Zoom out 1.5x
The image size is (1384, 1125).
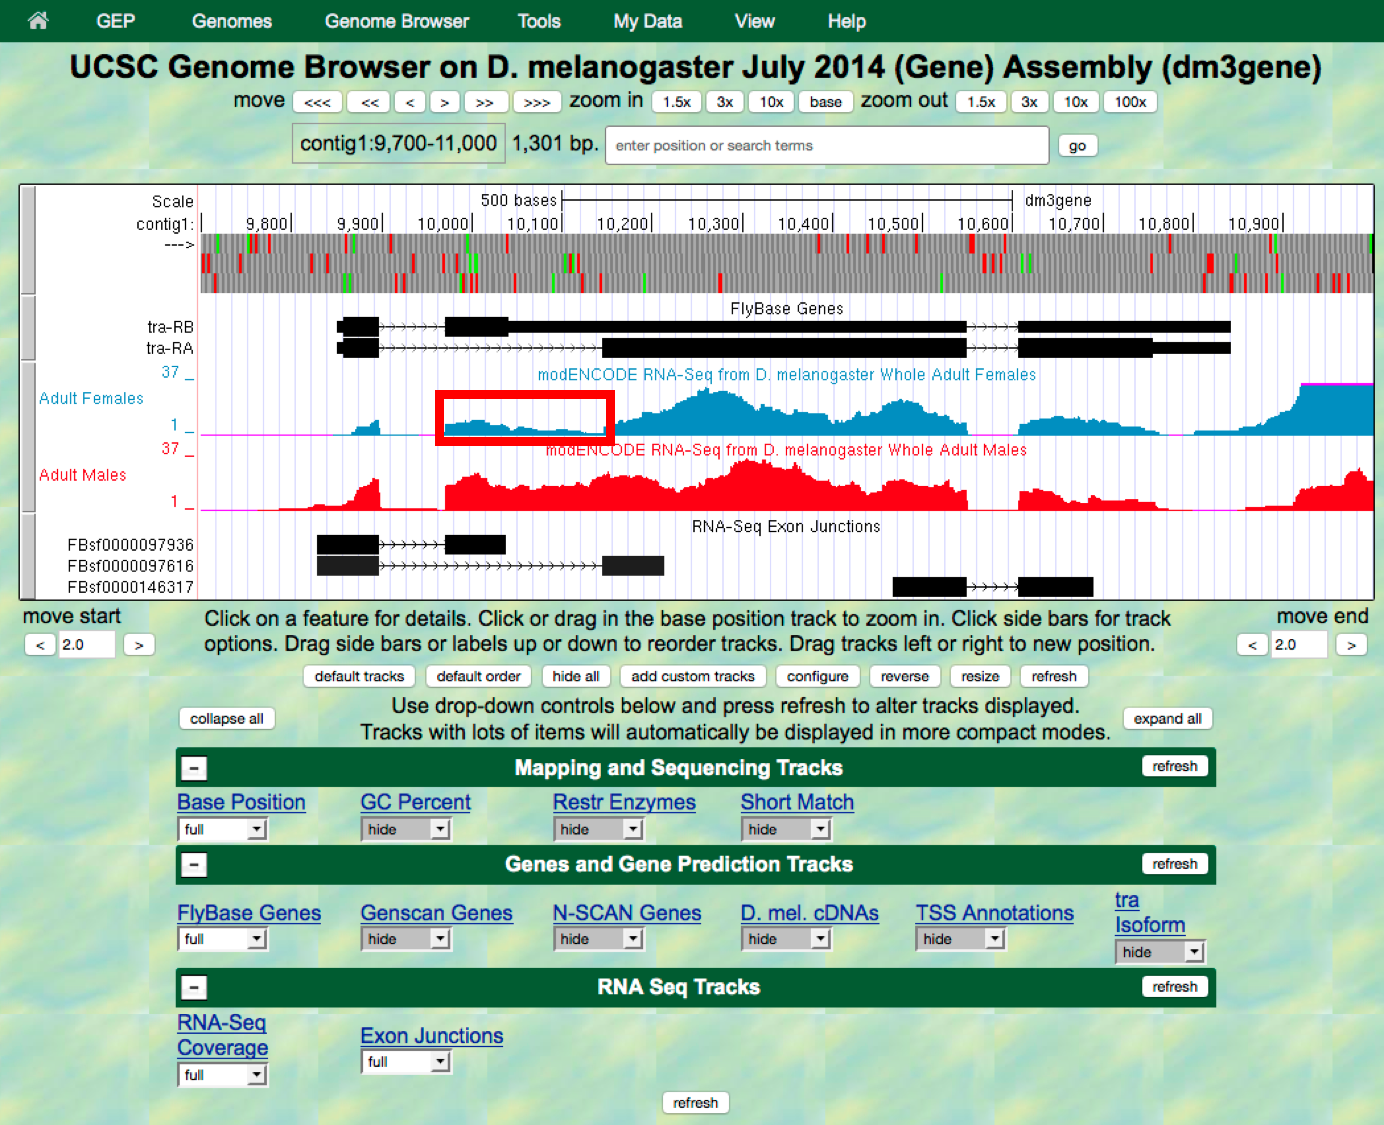coord(981,102)
